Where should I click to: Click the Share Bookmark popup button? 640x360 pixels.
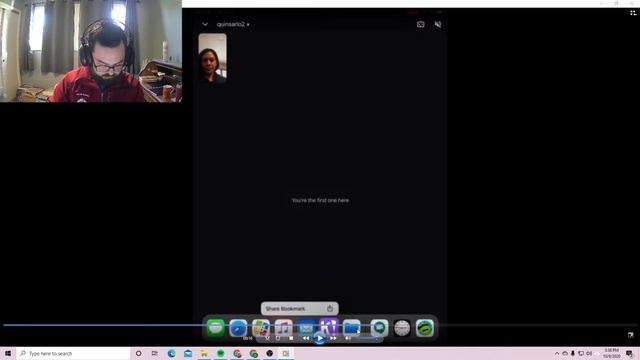coord(299,309)
